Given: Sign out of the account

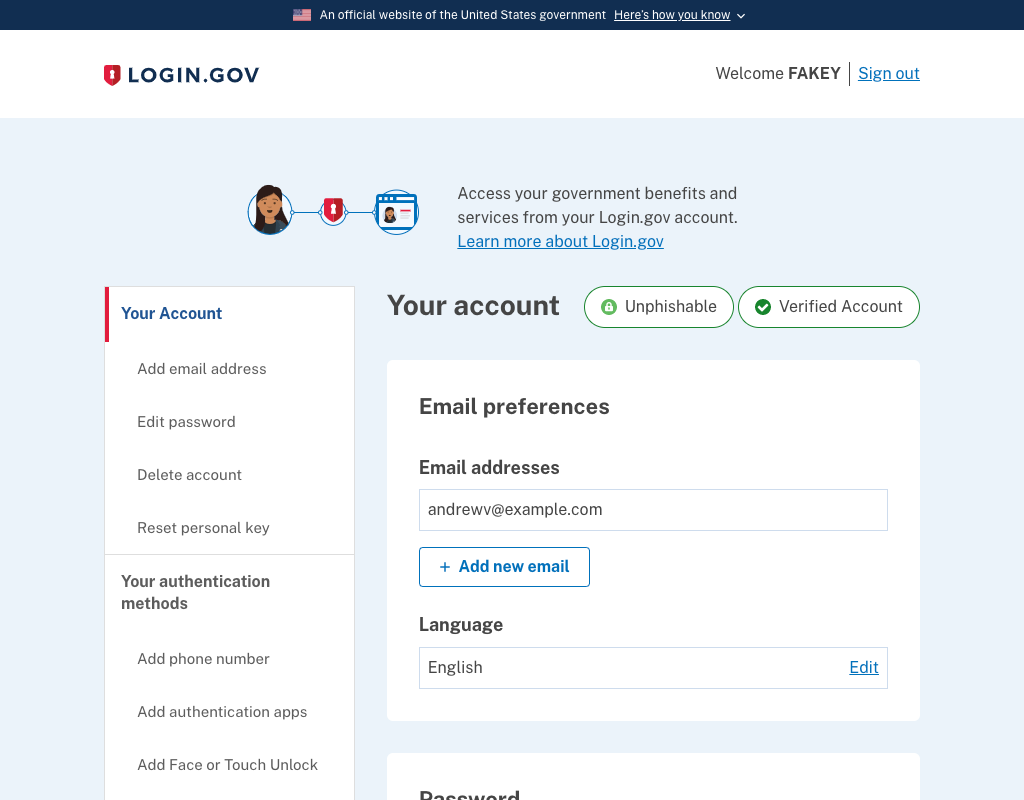Looking at the screenshot, I should (888, 73).
